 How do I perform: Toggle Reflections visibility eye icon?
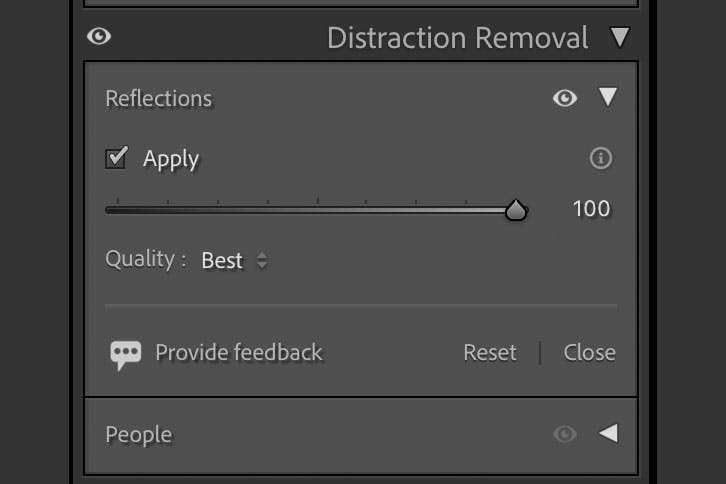[x=565, y=98]
